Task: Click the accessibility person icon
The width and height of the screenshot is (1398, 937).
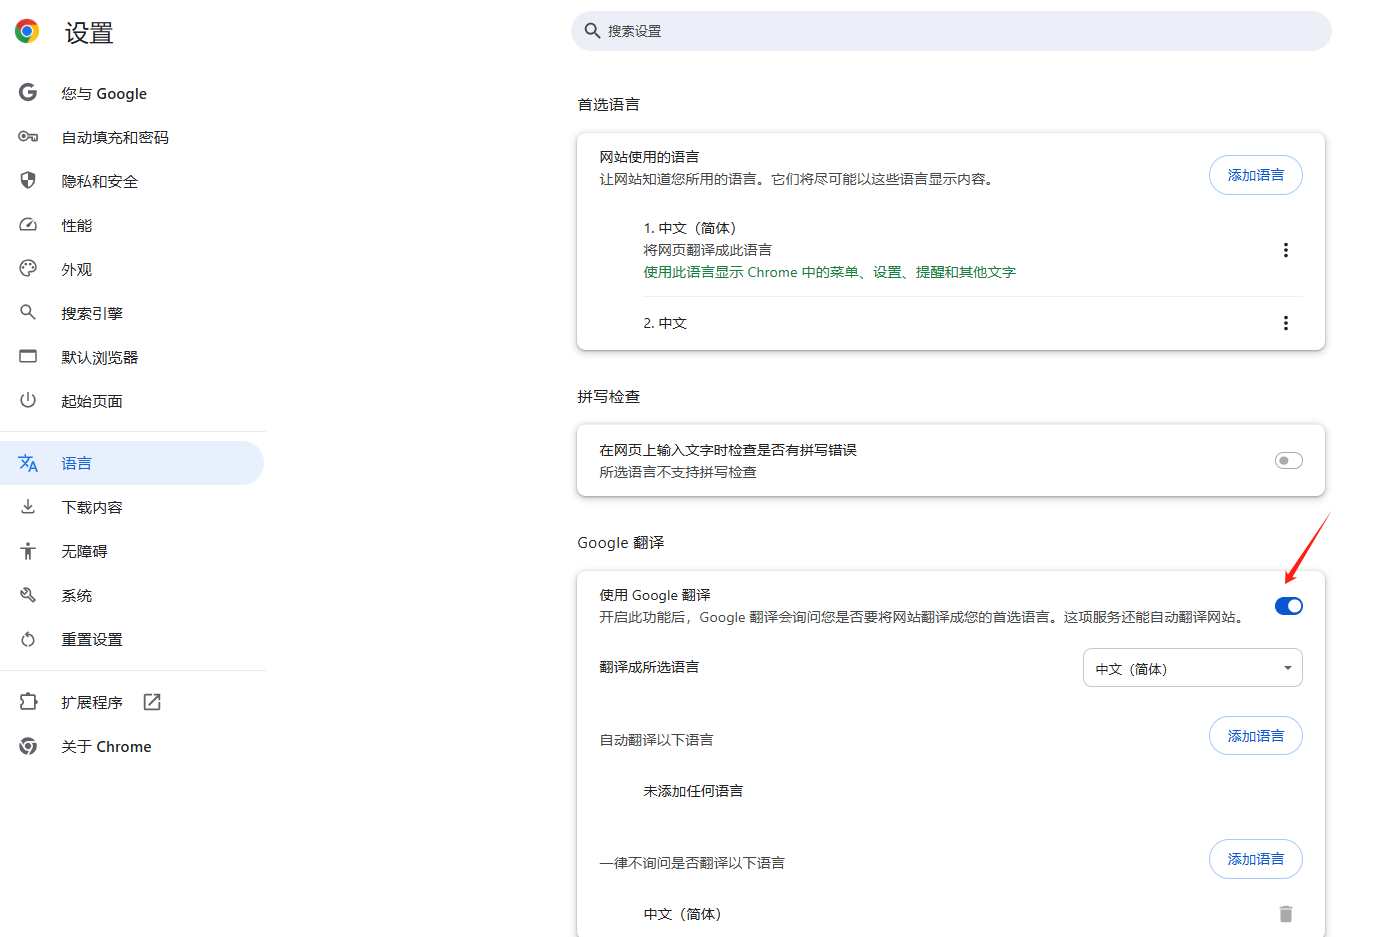Action: click(x=28, y=551)
